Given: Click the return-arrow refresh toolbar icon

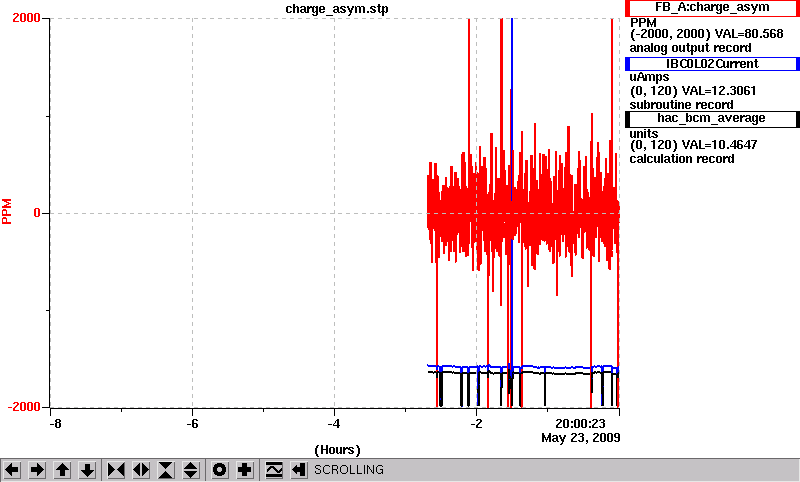Looking at the screenshot, I should [299, 470].
